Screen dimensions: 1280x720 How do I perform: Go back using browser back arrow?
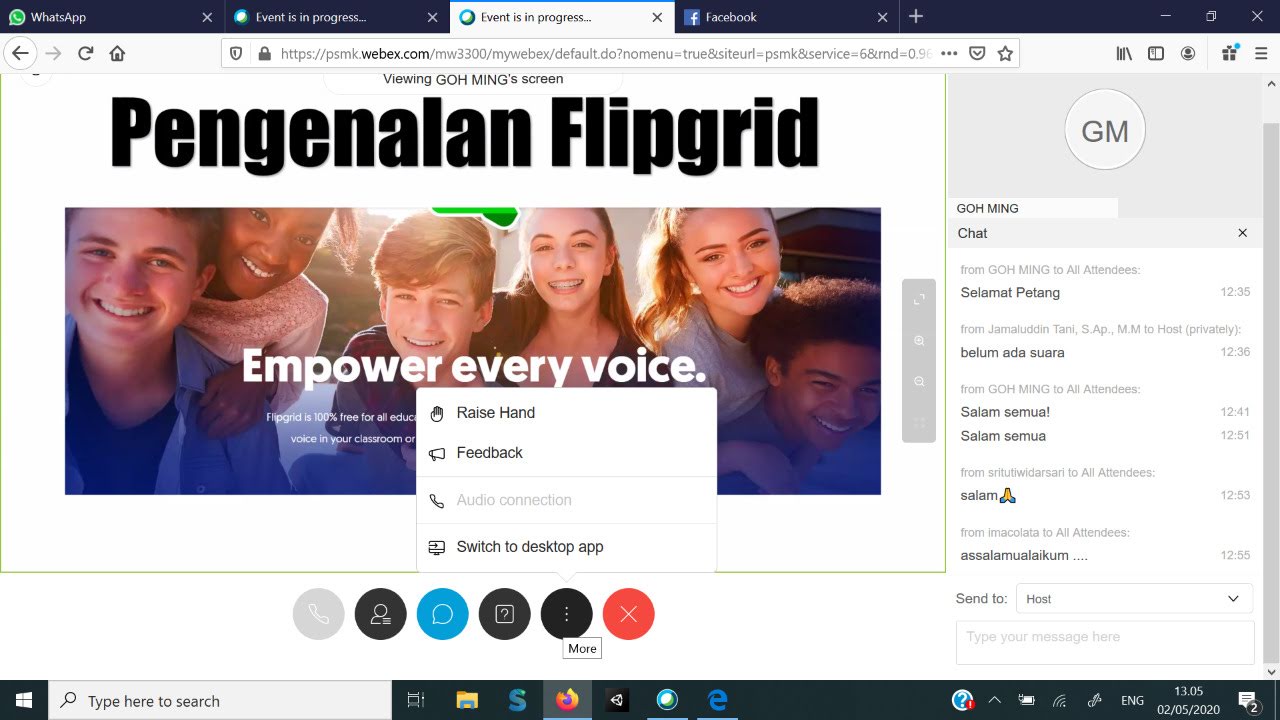point(20,53)
